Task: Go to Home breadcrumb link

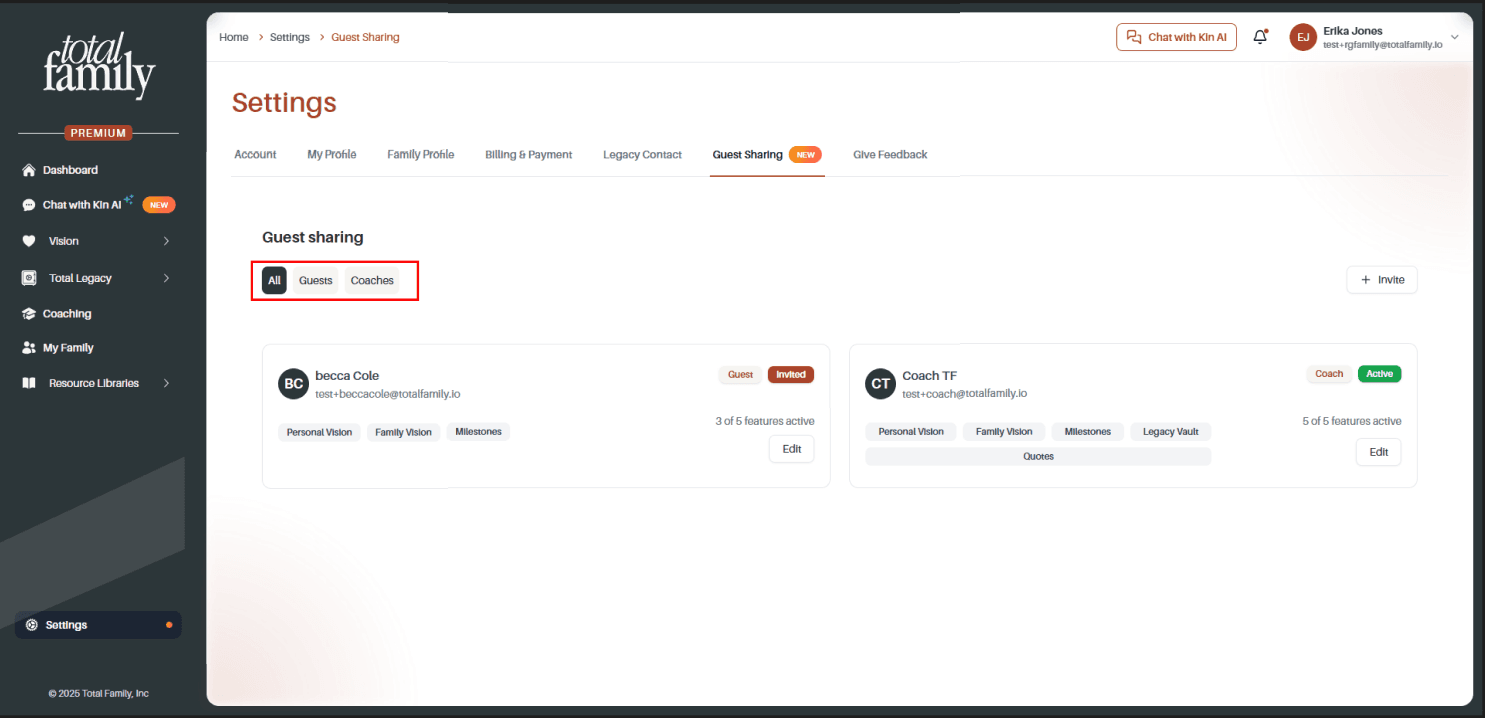Action: [x=234, y=37]
